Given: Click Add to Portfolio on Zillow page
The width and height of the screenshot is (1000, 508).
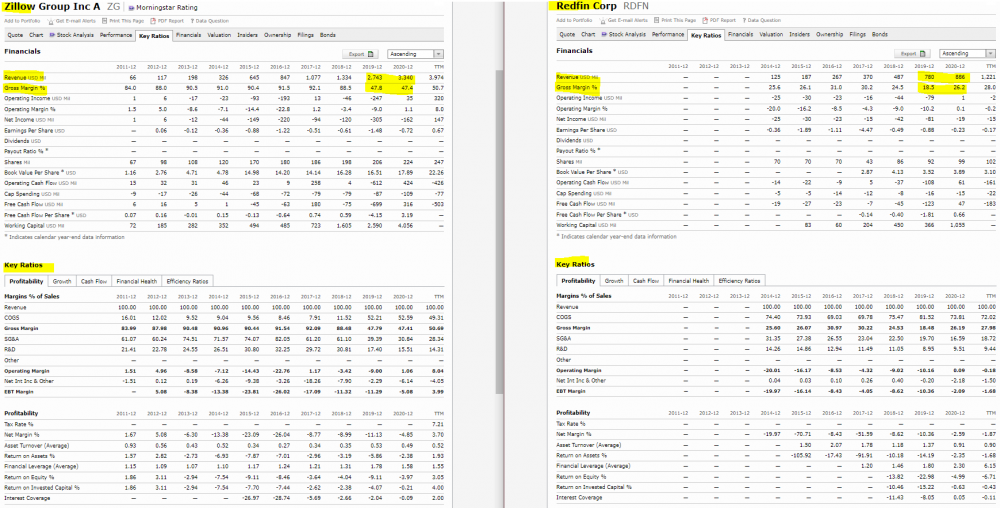Looking at the screenshot, I should 22,21.
